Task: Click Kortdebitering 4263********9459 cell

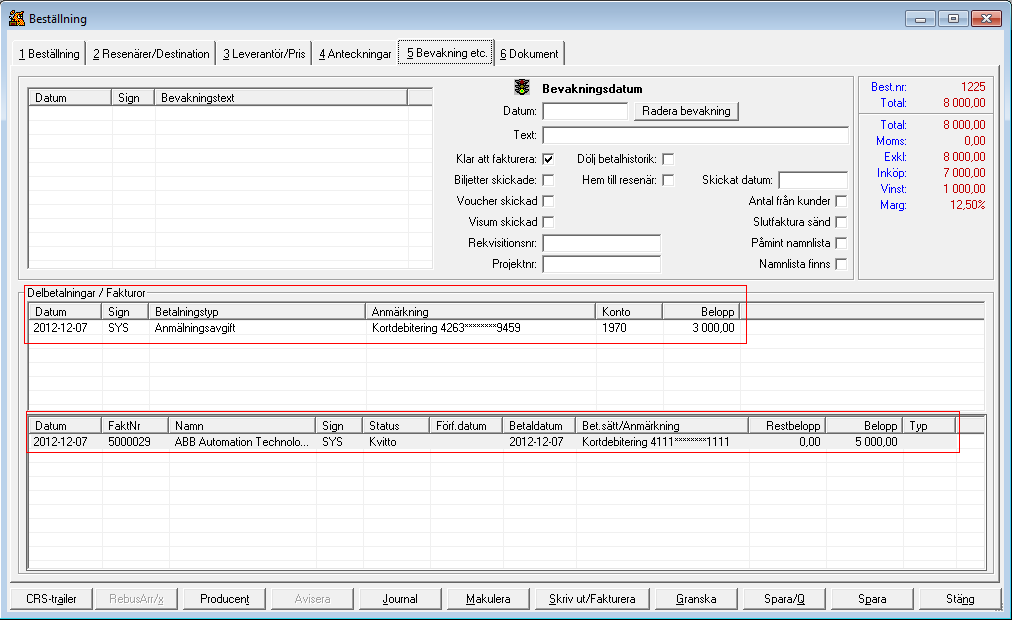Action: pos(446,328)
